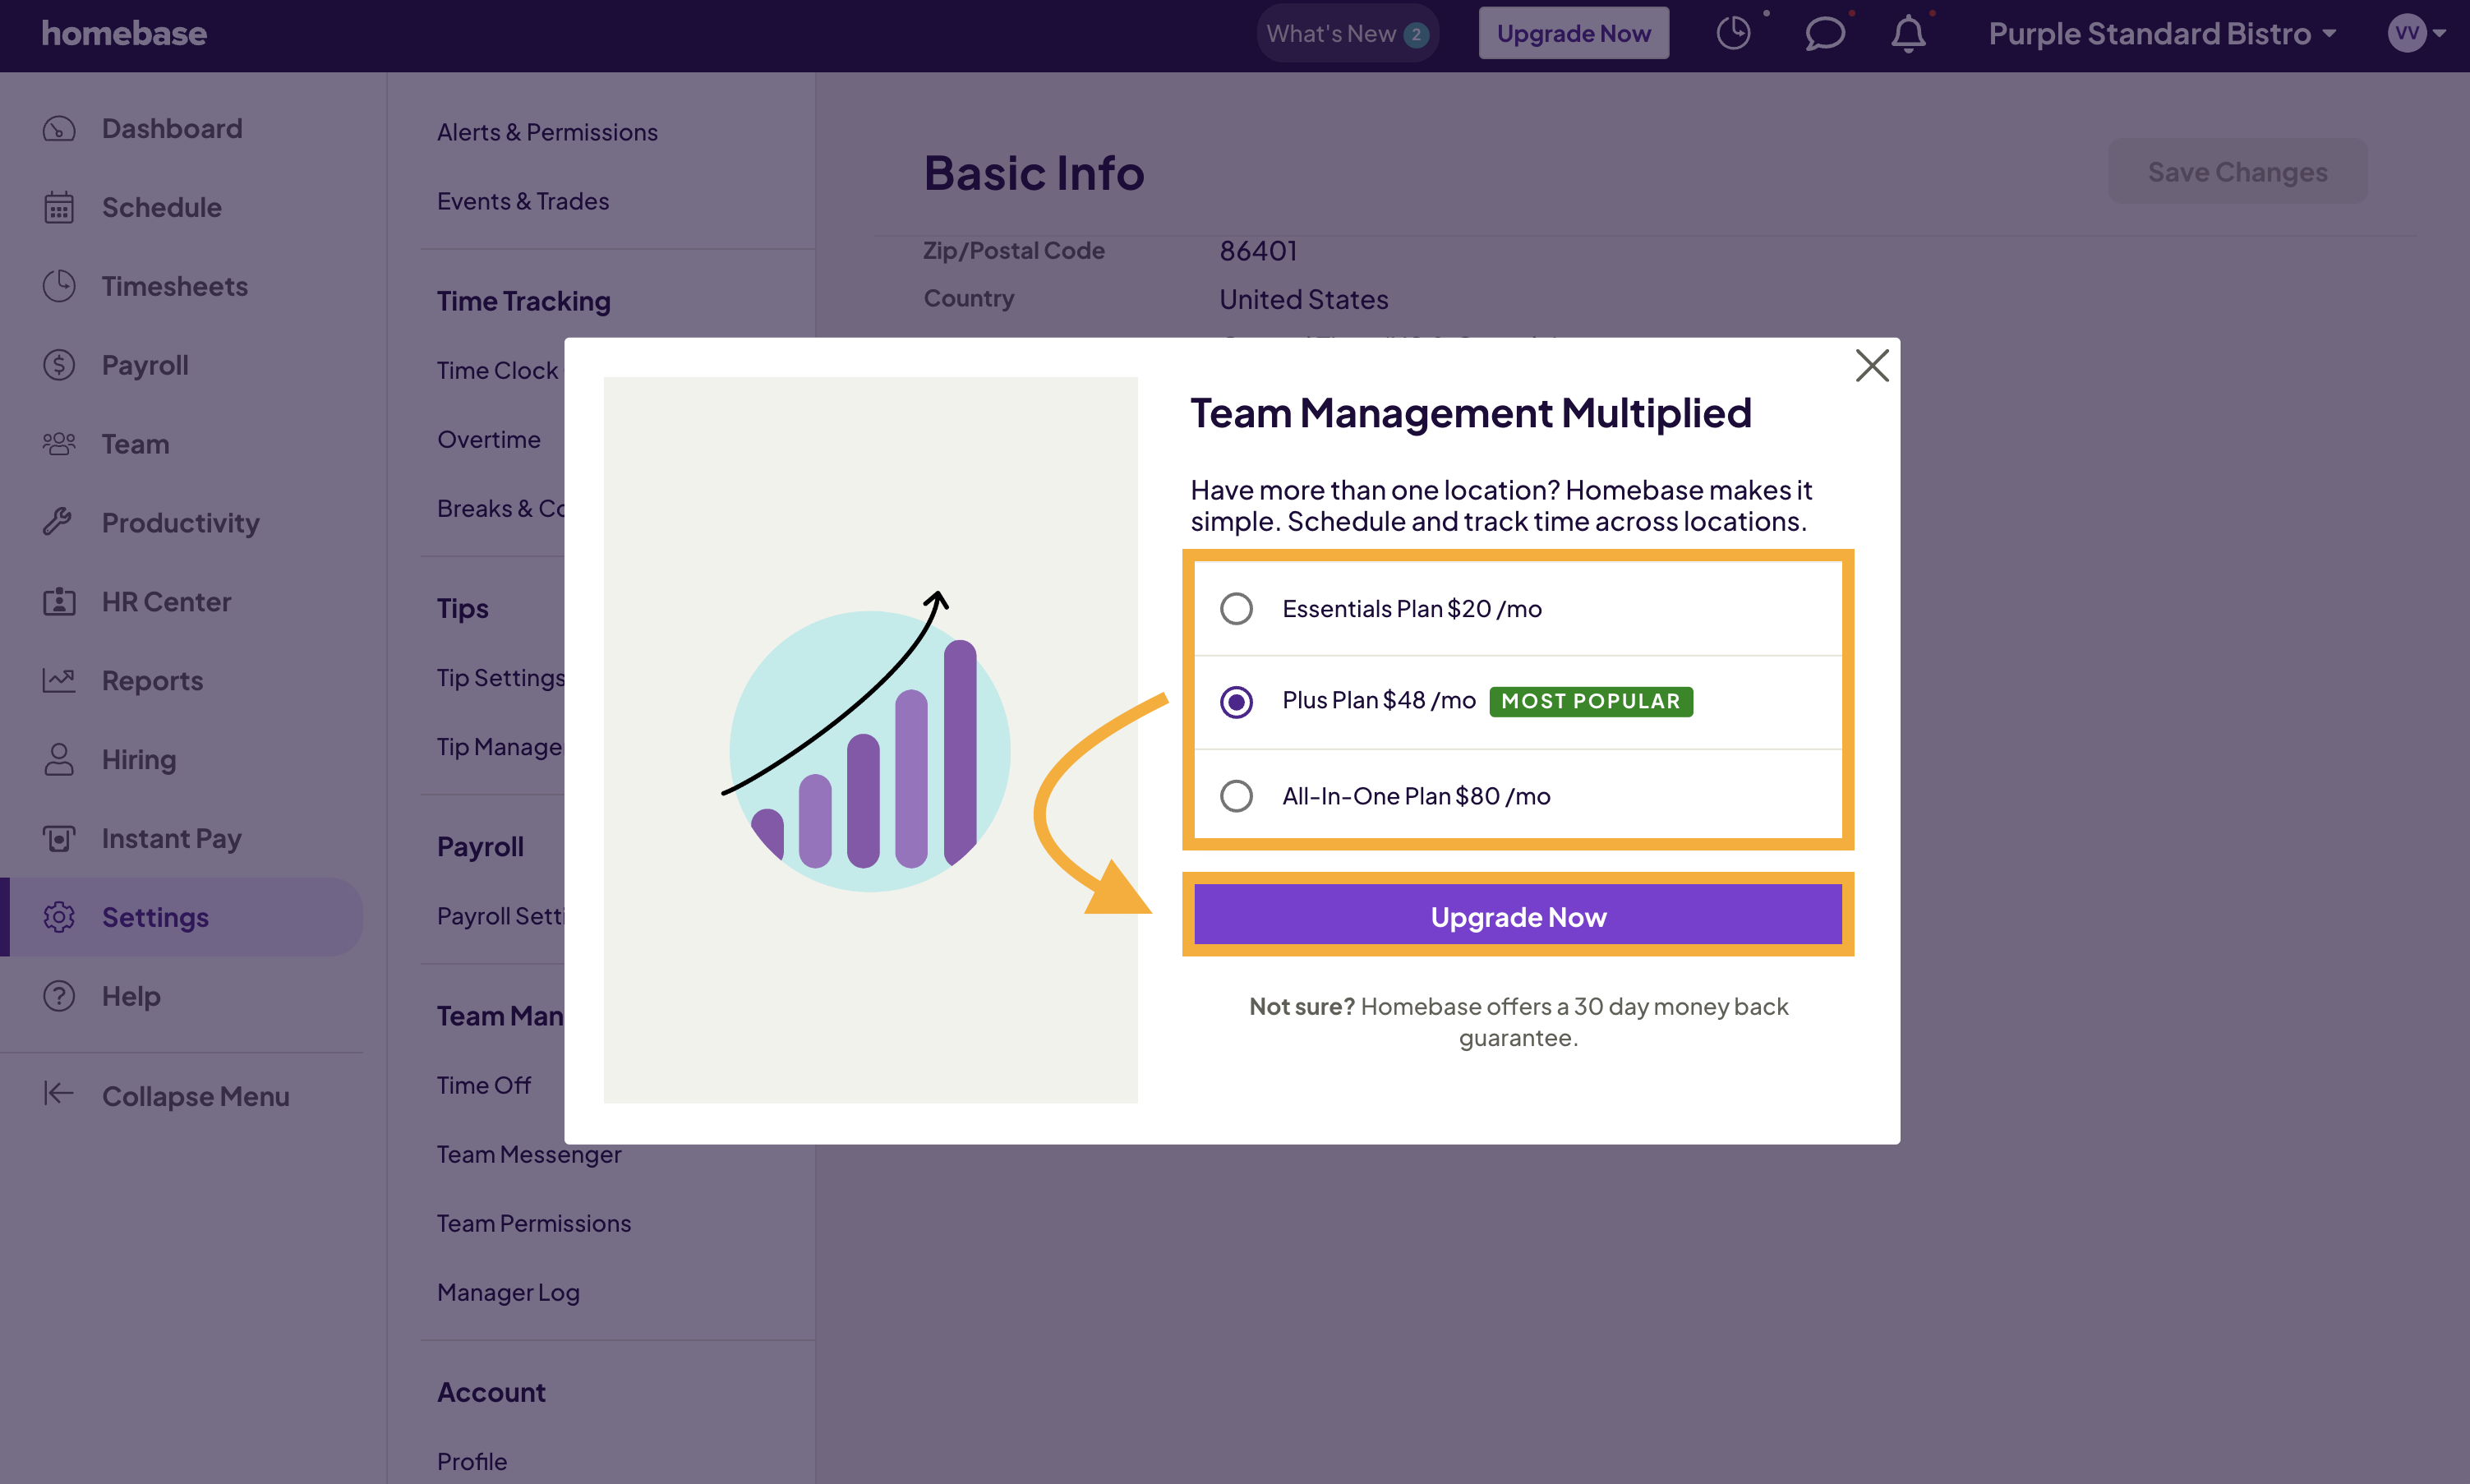Open Events & Trades settings
Image resolution: width=2470 pixels, height=1484 pixels.
(x=523, y=201)
